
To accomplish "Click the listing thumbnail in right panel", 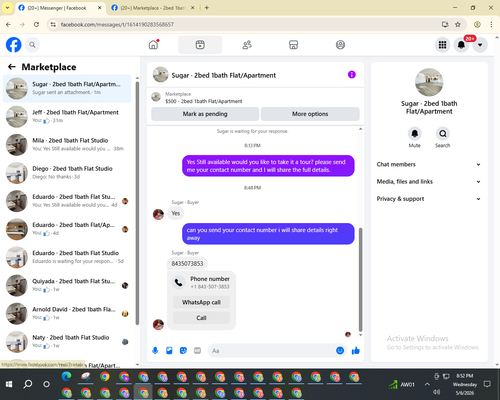I will [x=429, y=82].
